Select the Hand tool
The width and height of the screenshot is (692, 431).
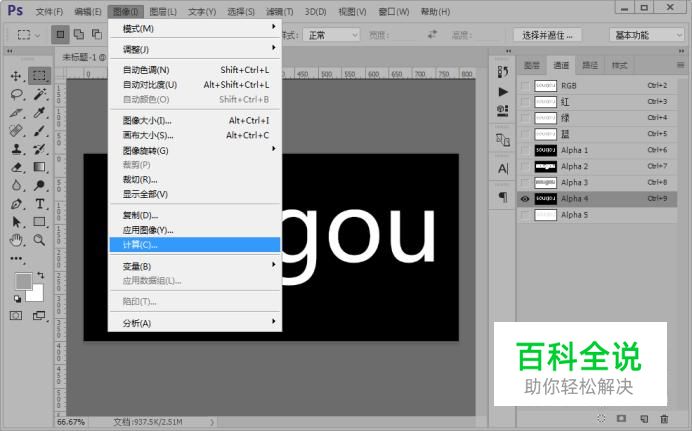pyautogui.click(x=16, y=240)
